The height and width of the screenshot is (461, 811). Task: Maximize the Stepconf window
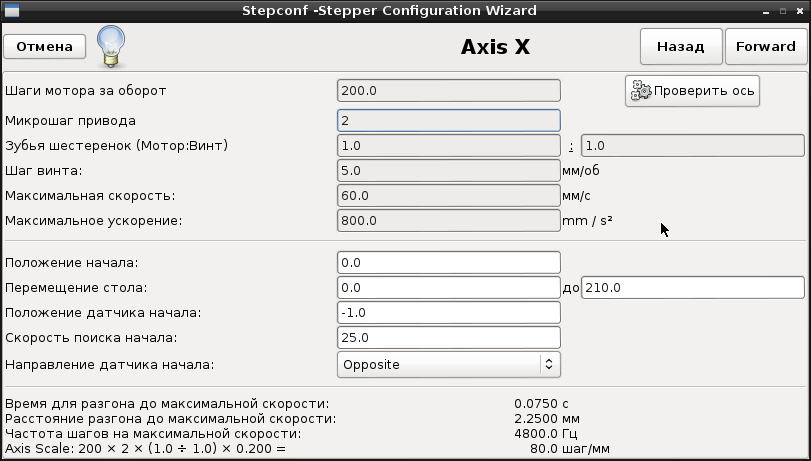point(777,10)
